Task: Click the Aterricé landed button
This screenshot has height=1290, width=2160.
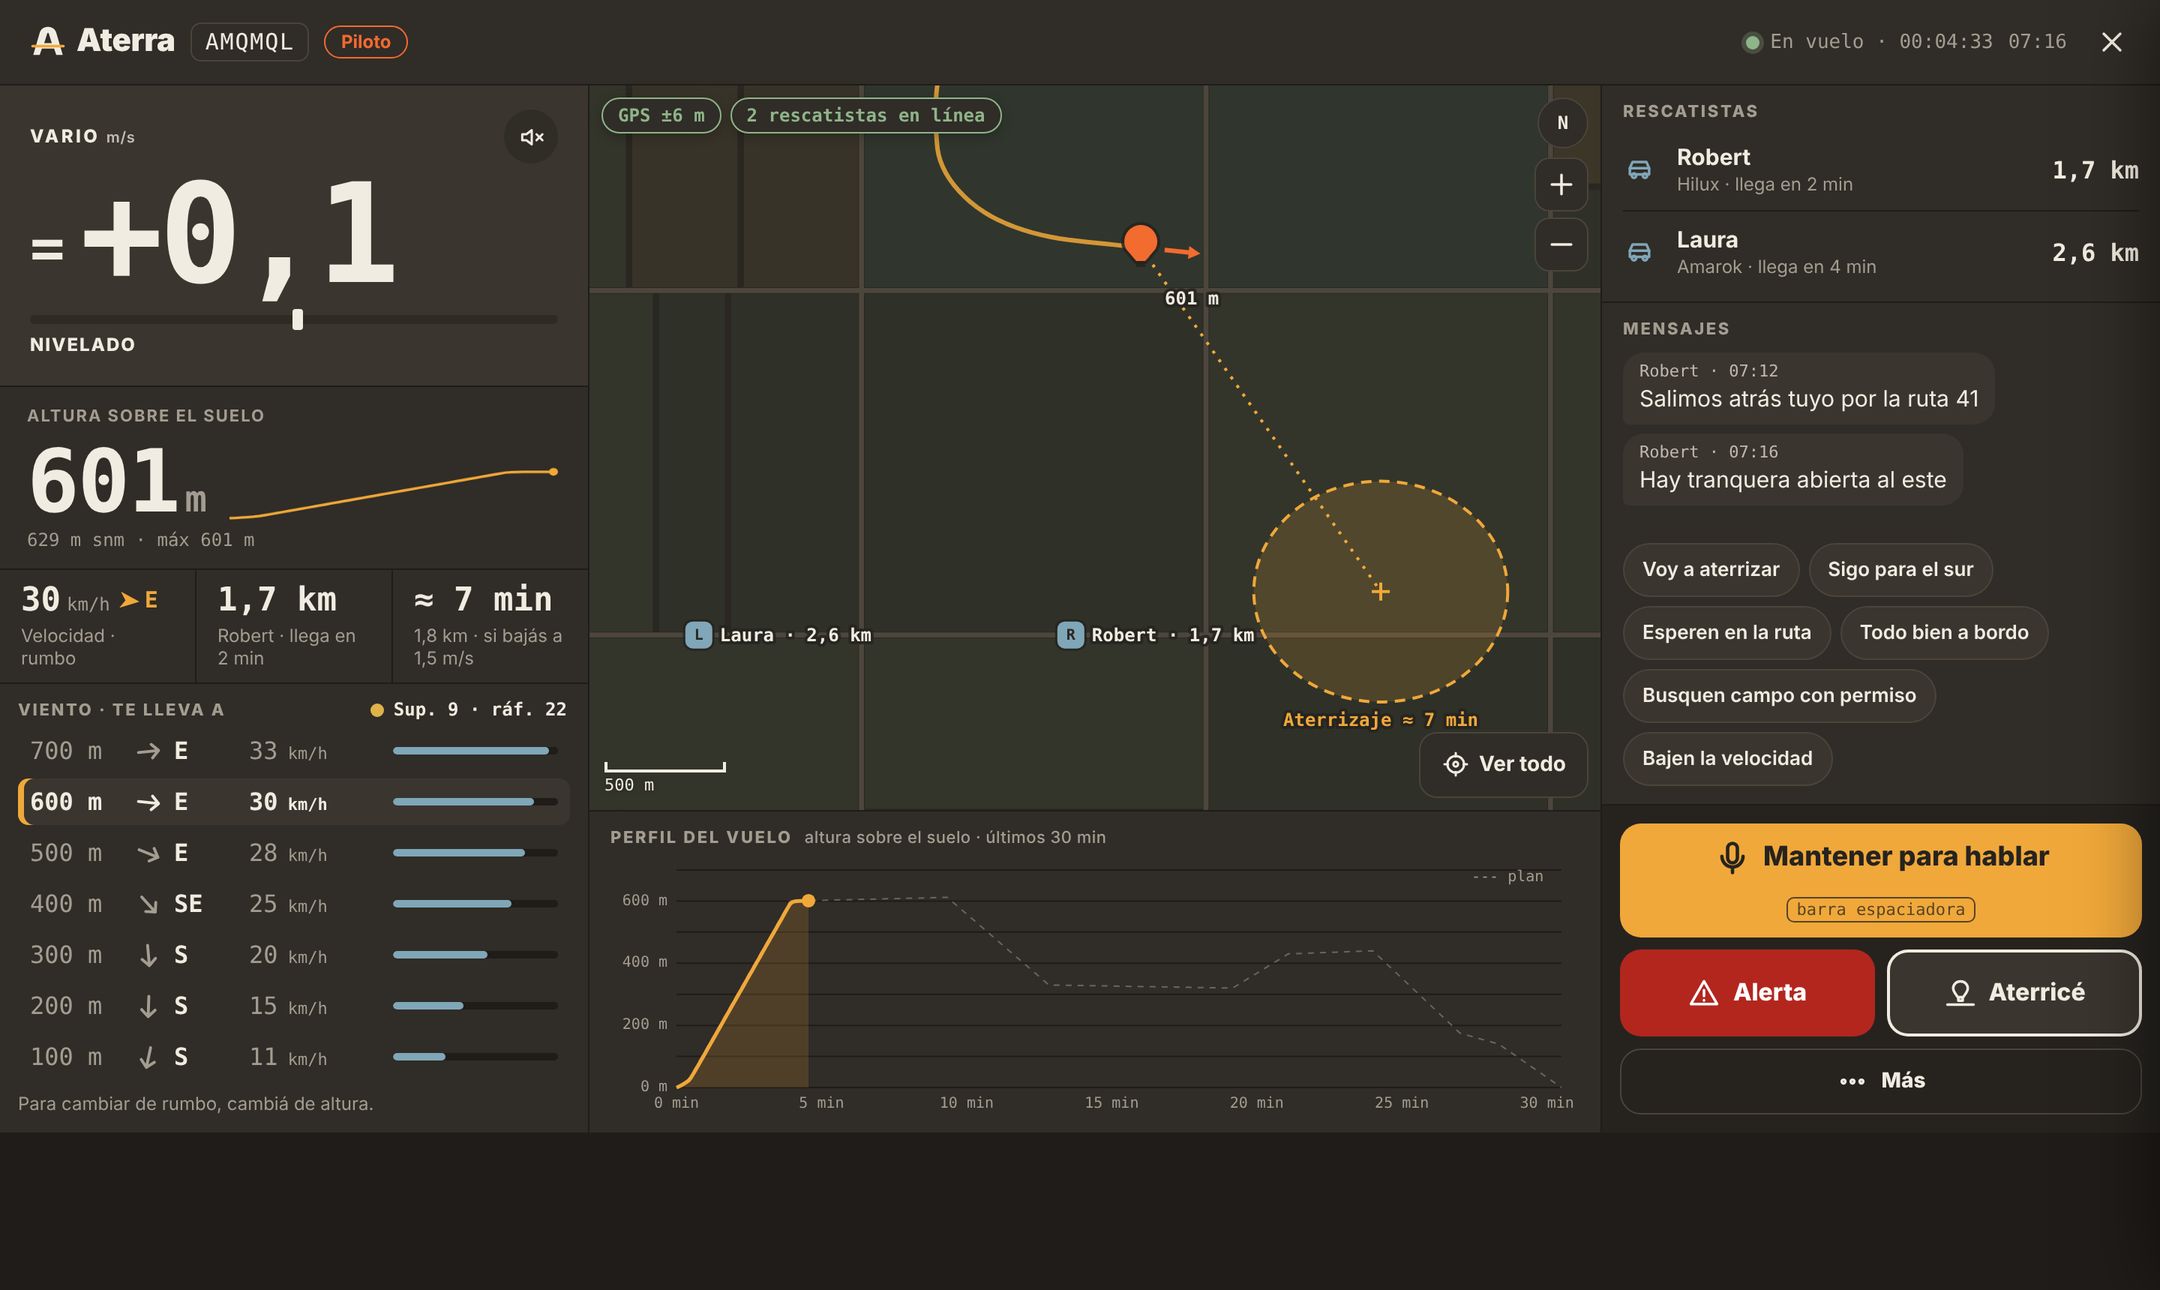Action: 2014,992
